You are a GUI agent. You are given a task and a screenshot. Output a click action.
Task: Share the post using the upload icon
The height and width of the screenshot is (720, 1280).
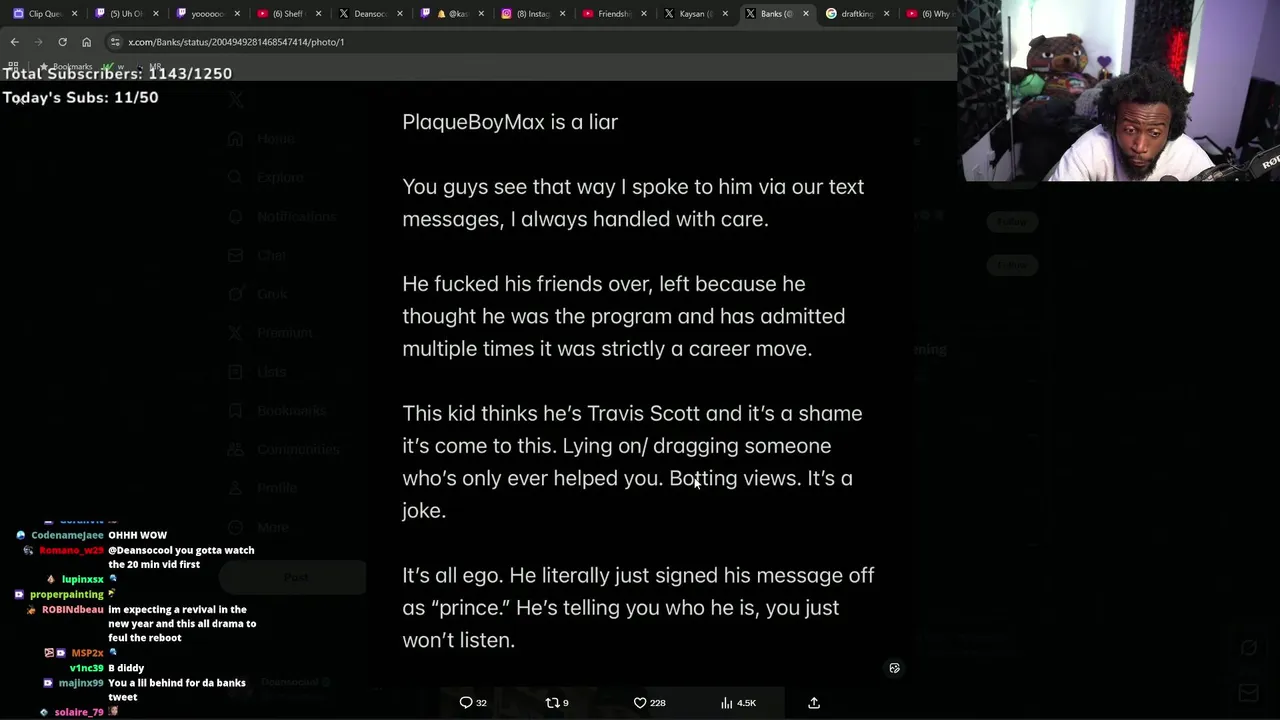[814, 703]
